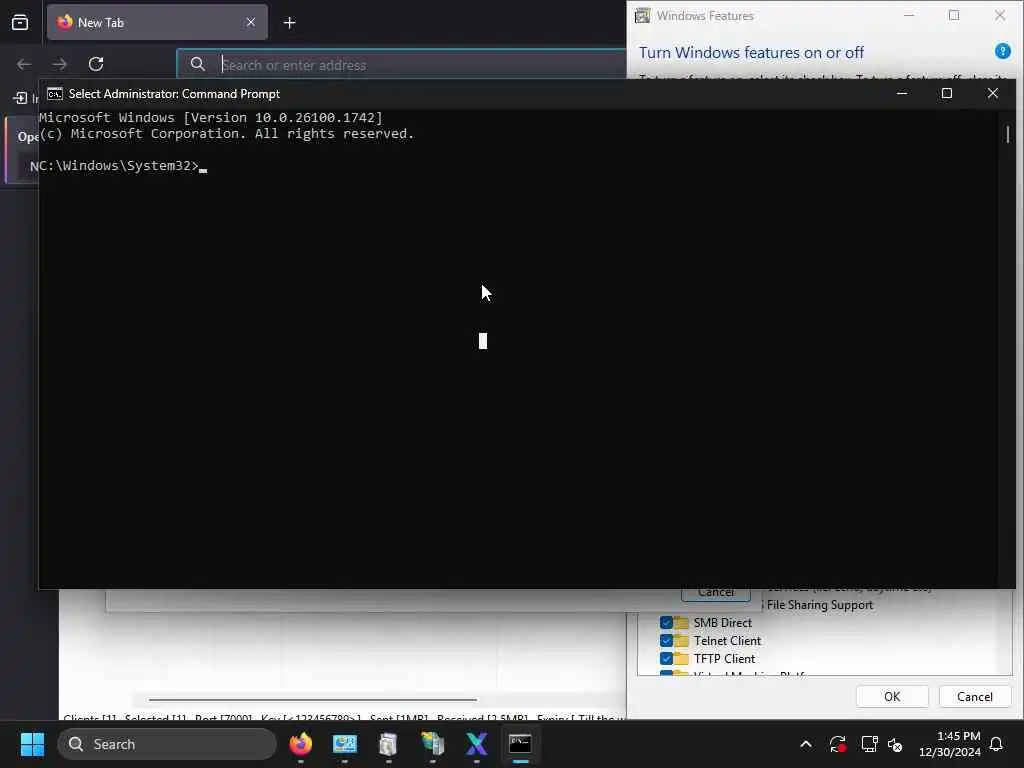The image size is (1024, 768).
Task: Click the Firefox address bar
Action: tap(402, 65)
